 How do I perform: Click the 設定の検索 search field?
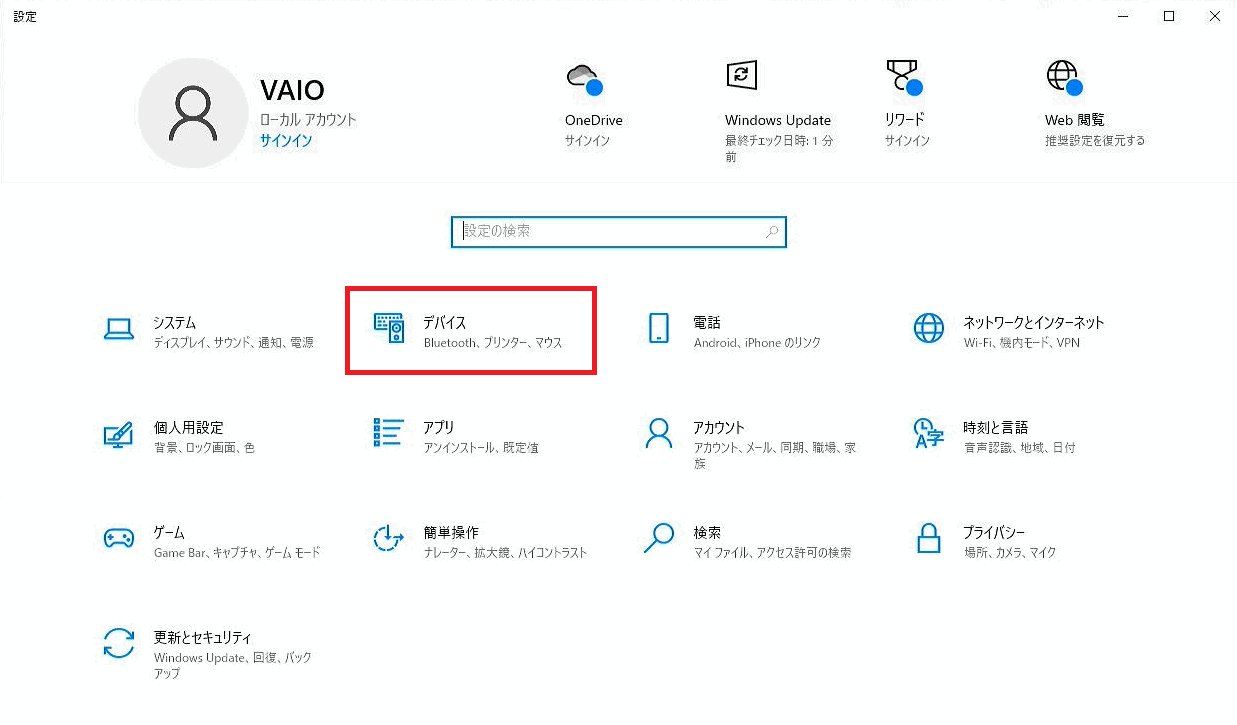pyautogui.click(x=619, y=232)
